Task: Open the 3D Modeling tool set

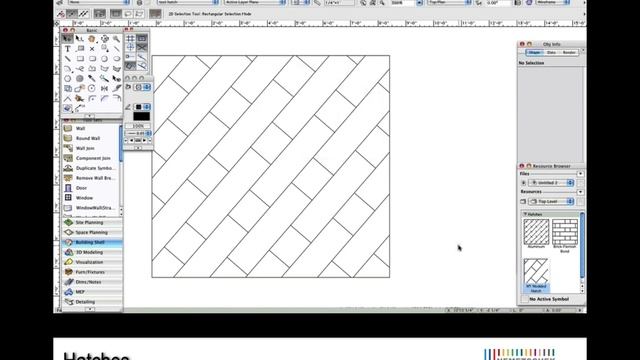Action: (x=92, y=252)
